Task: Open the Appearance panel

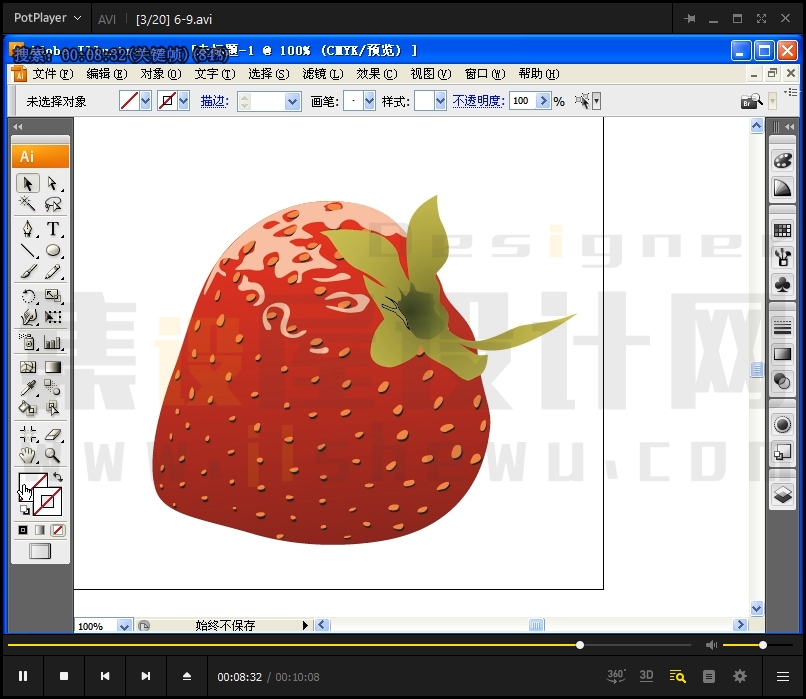Action: tap(782, 425)
